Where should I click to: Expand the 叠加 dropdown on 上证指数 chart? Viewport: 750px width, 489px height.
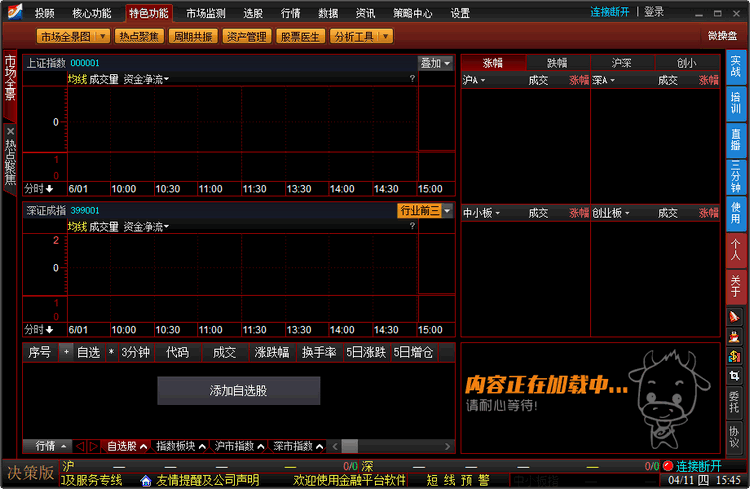pyautogui.click(x=435, y=63)
